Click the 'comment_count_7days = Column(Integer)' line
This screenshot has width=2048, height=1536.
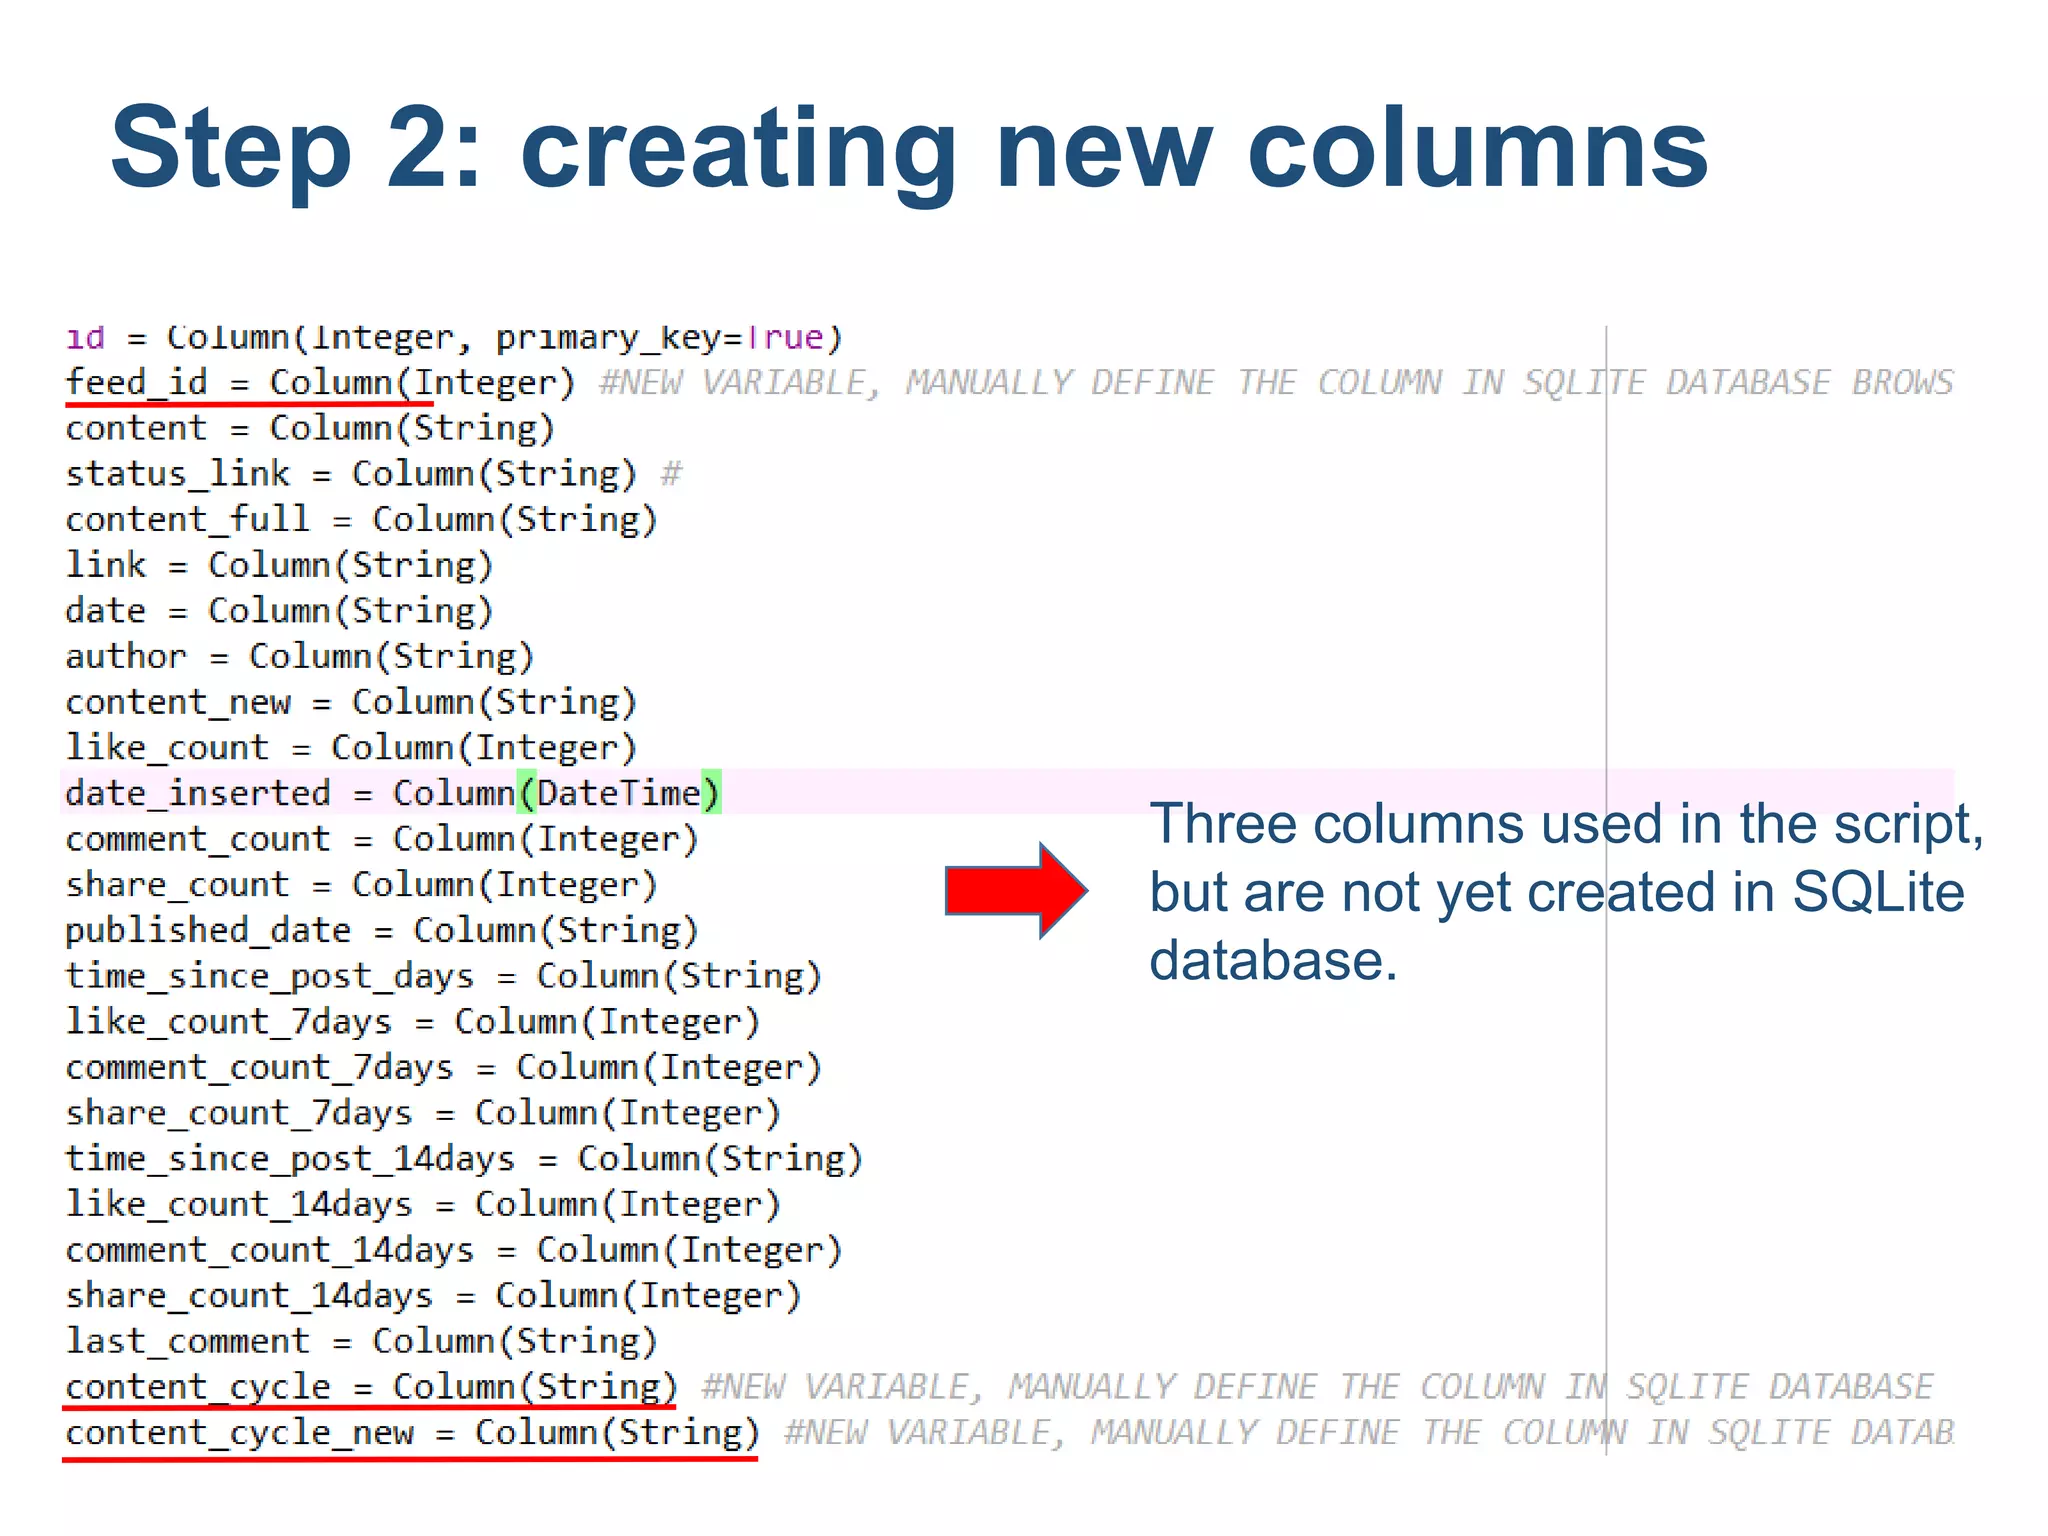point(443,1068)
